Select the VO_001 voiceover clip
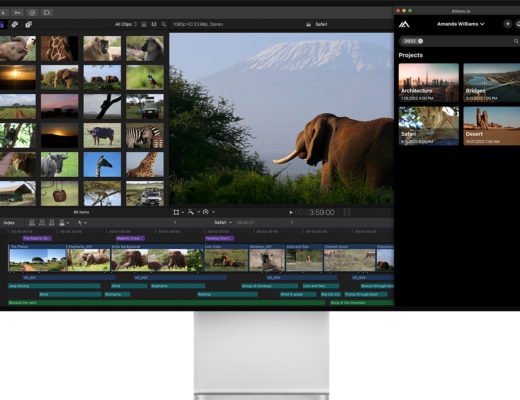This screenshot has width=520, height=400. coord(69,277)
